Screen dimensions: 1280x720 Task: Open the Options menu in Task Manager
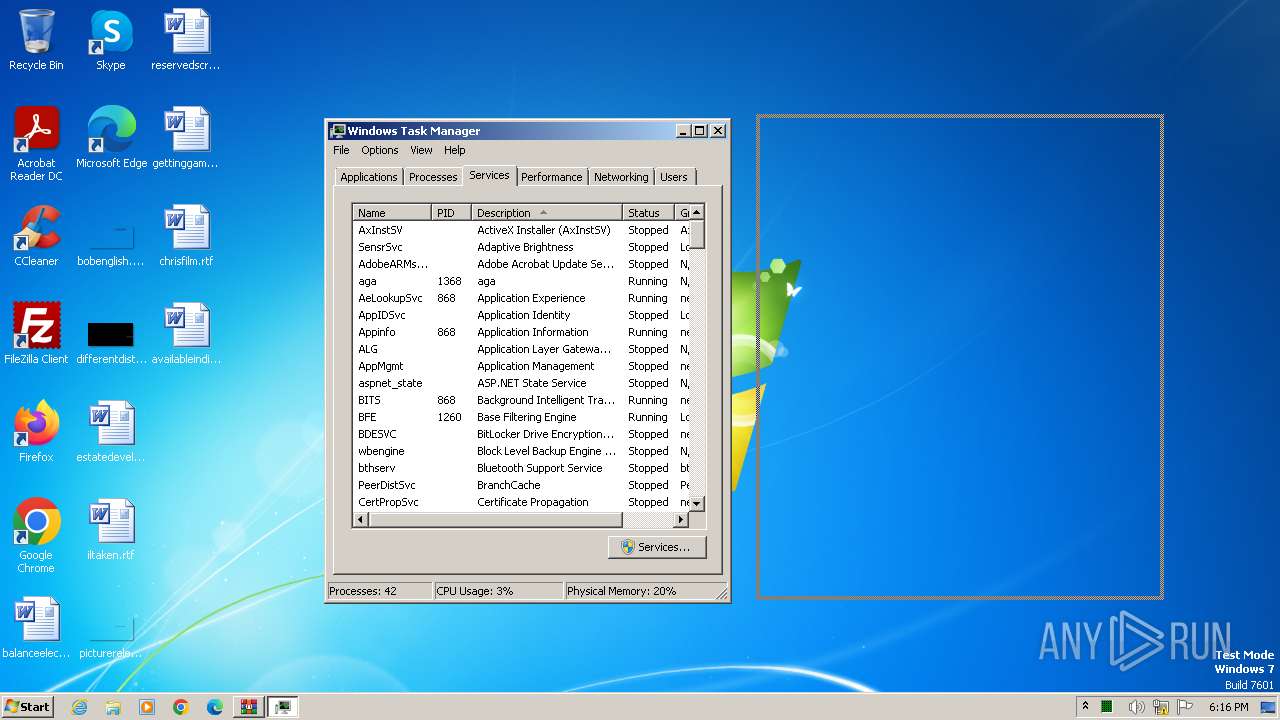(379, 150)
